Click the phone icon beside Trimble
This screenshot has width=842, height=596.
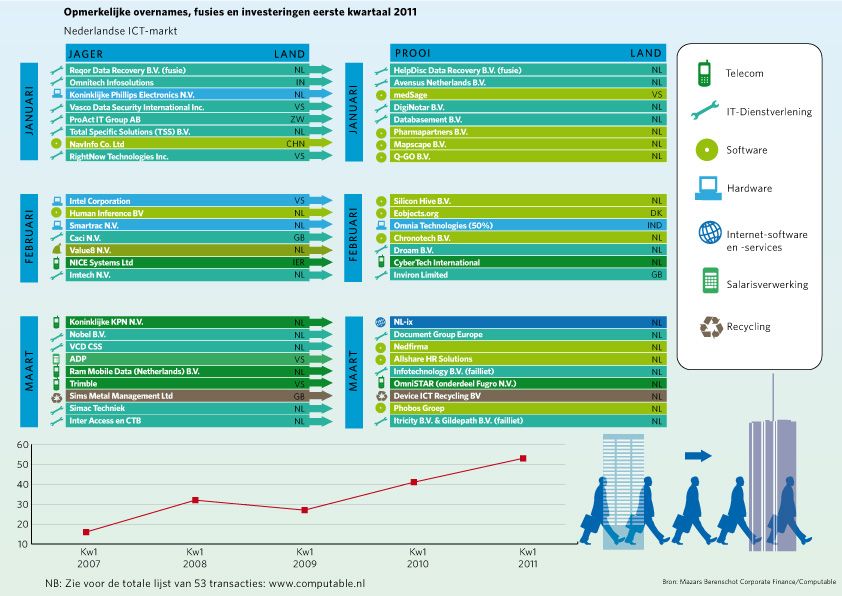pyautogui.click(x=56, y=384)
